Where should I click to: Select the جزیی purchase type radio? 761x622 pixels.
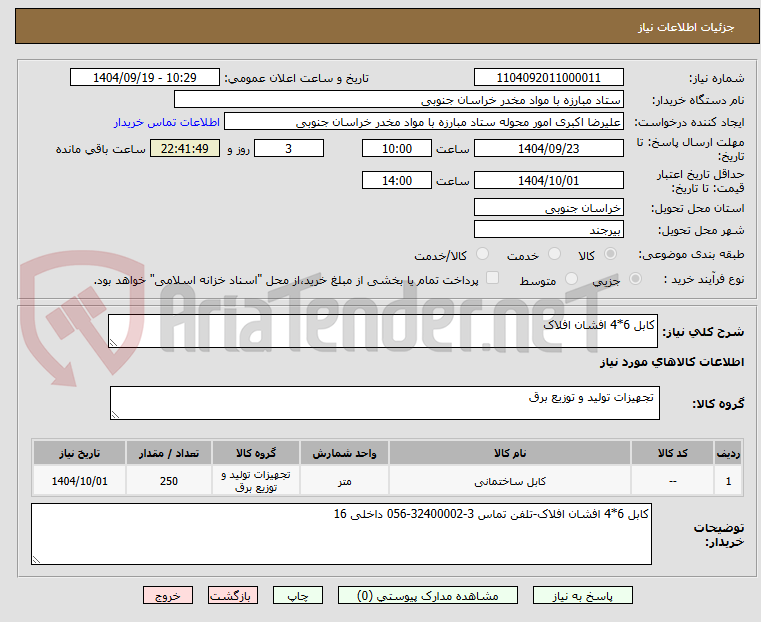click(x=635, y=278)
